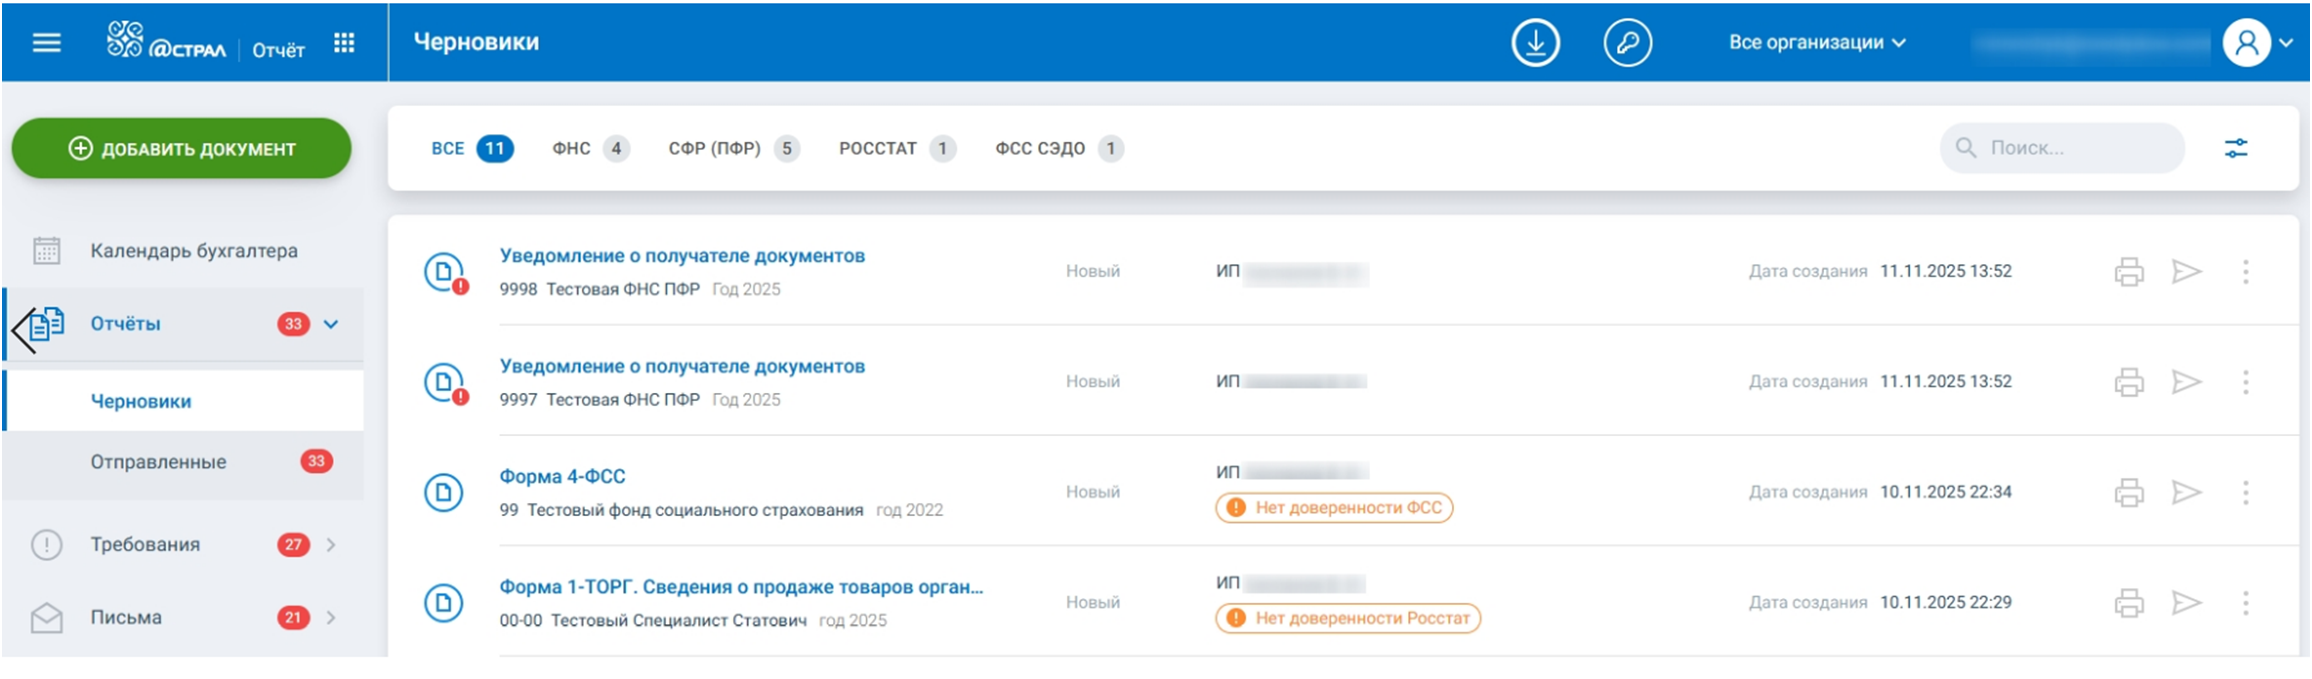Click the download icon in header

point(1535,43)
